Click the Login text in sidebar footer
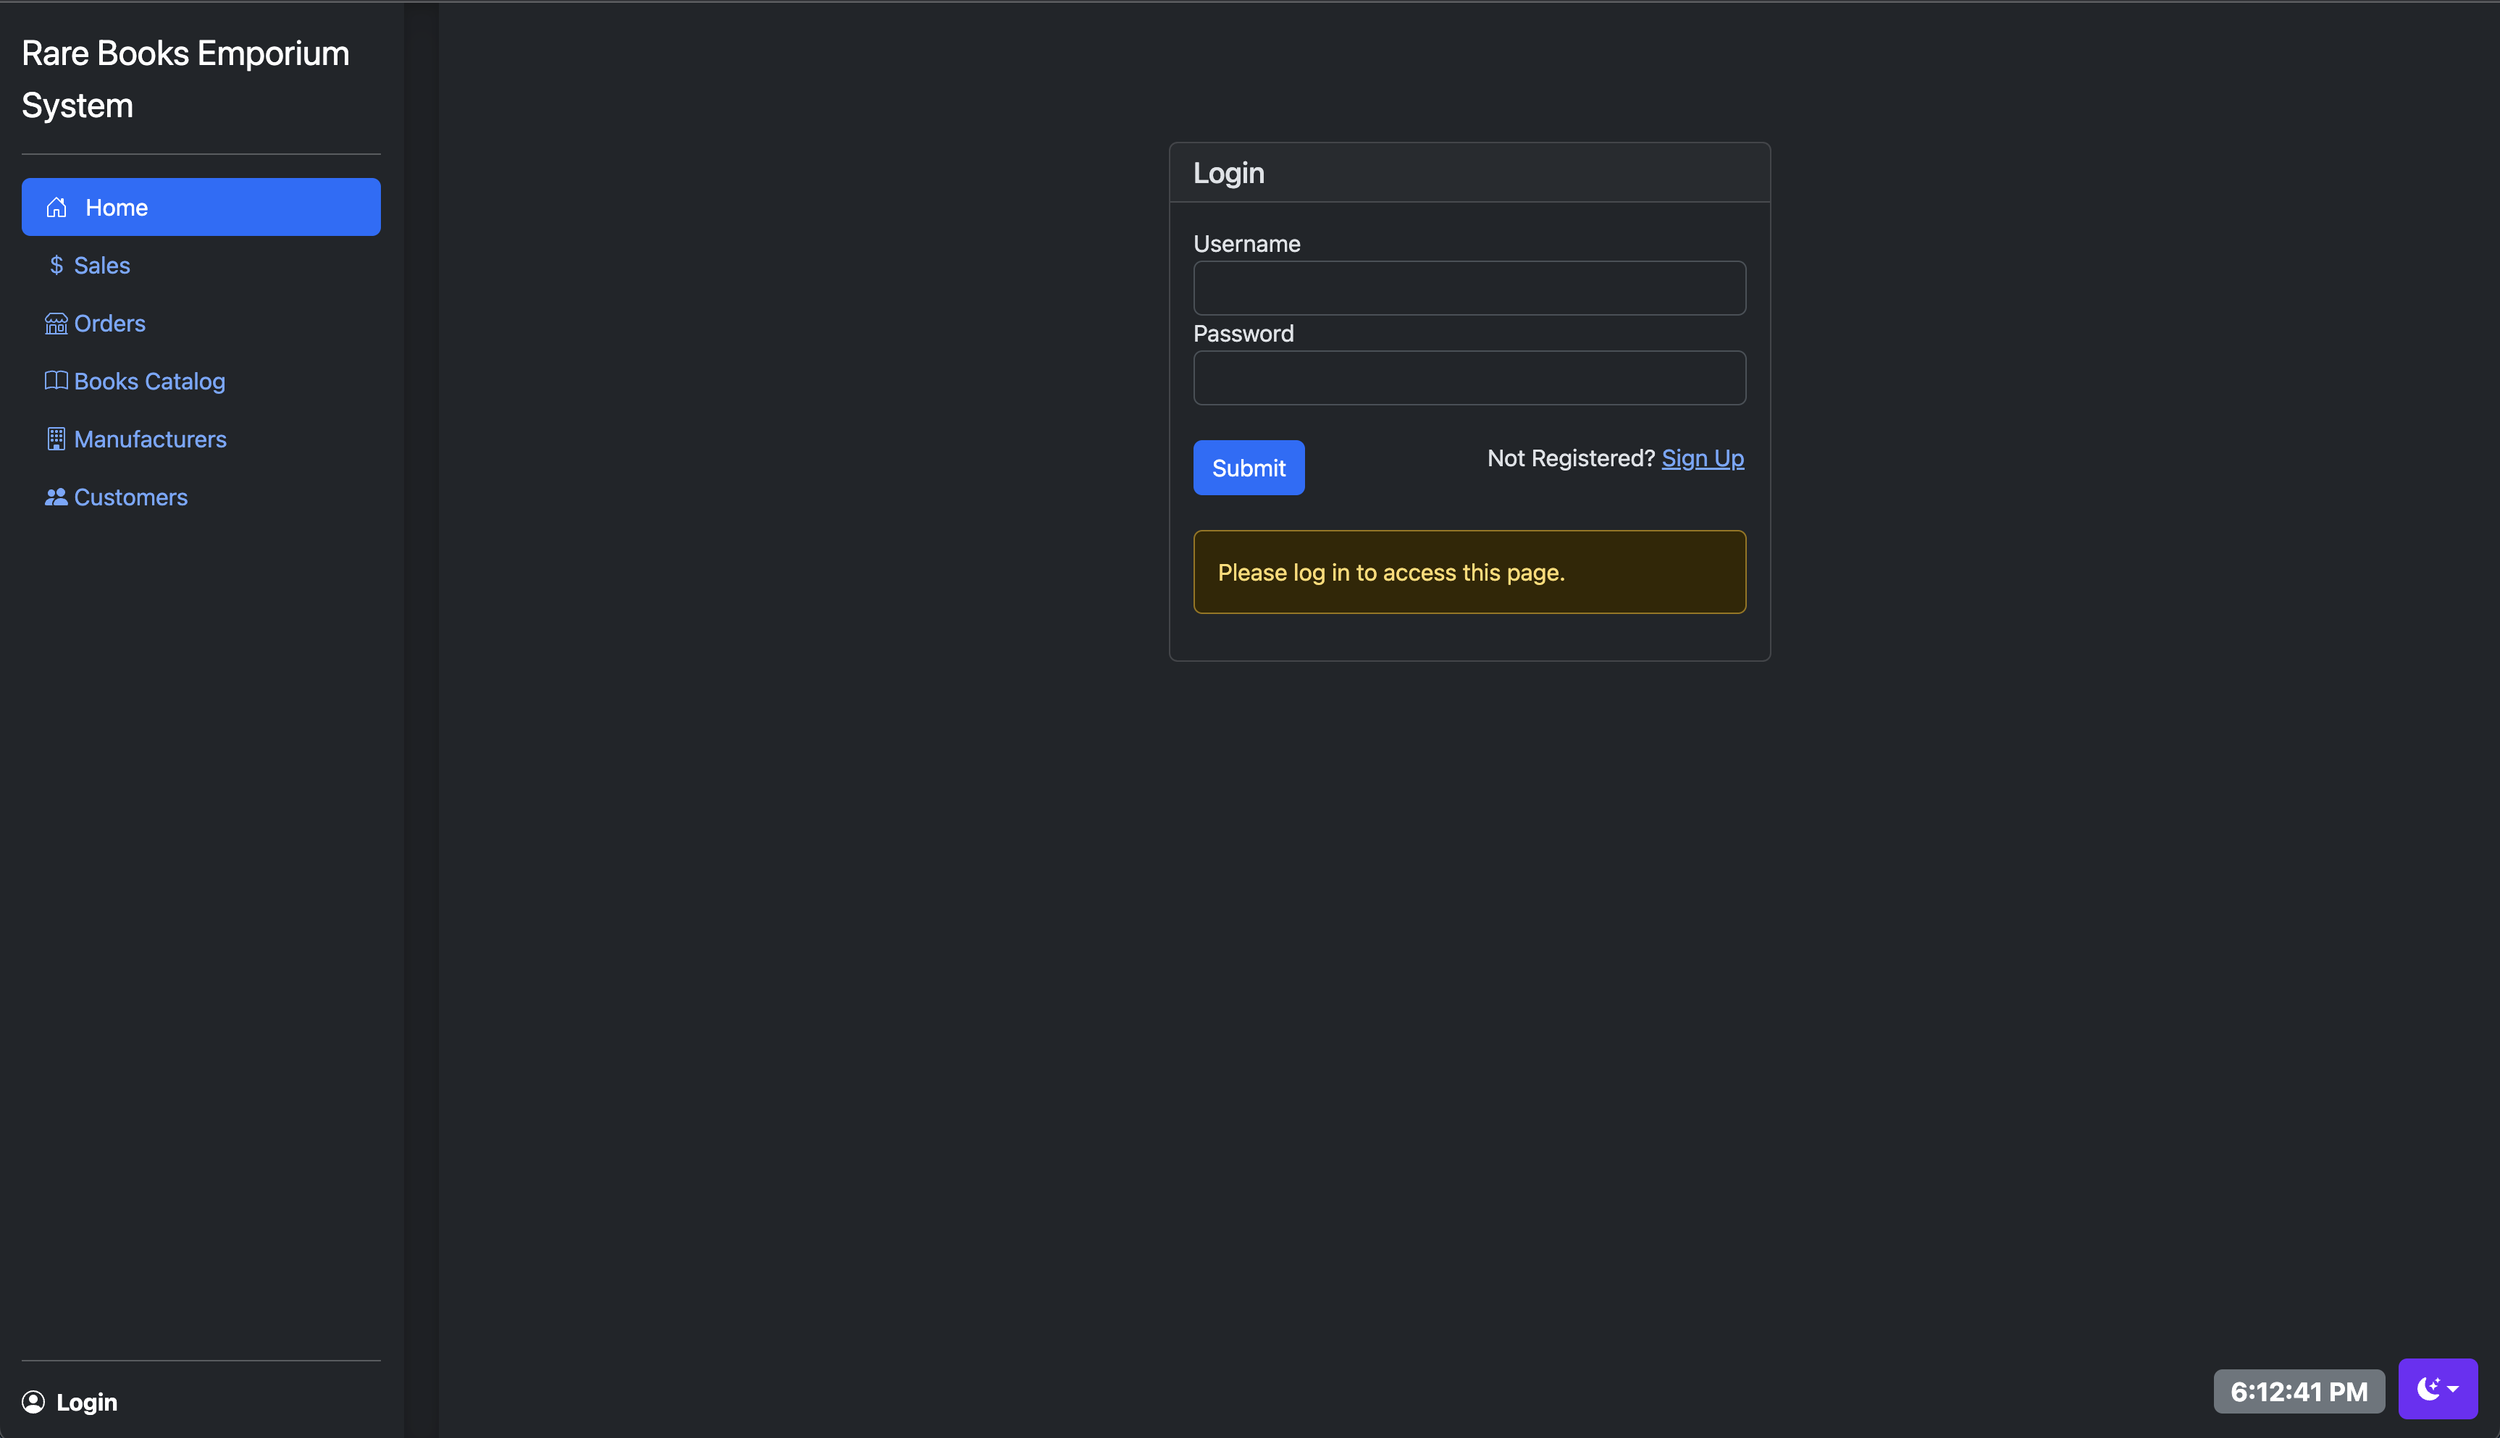2500x1438 pixels. tap(87, 1402)
